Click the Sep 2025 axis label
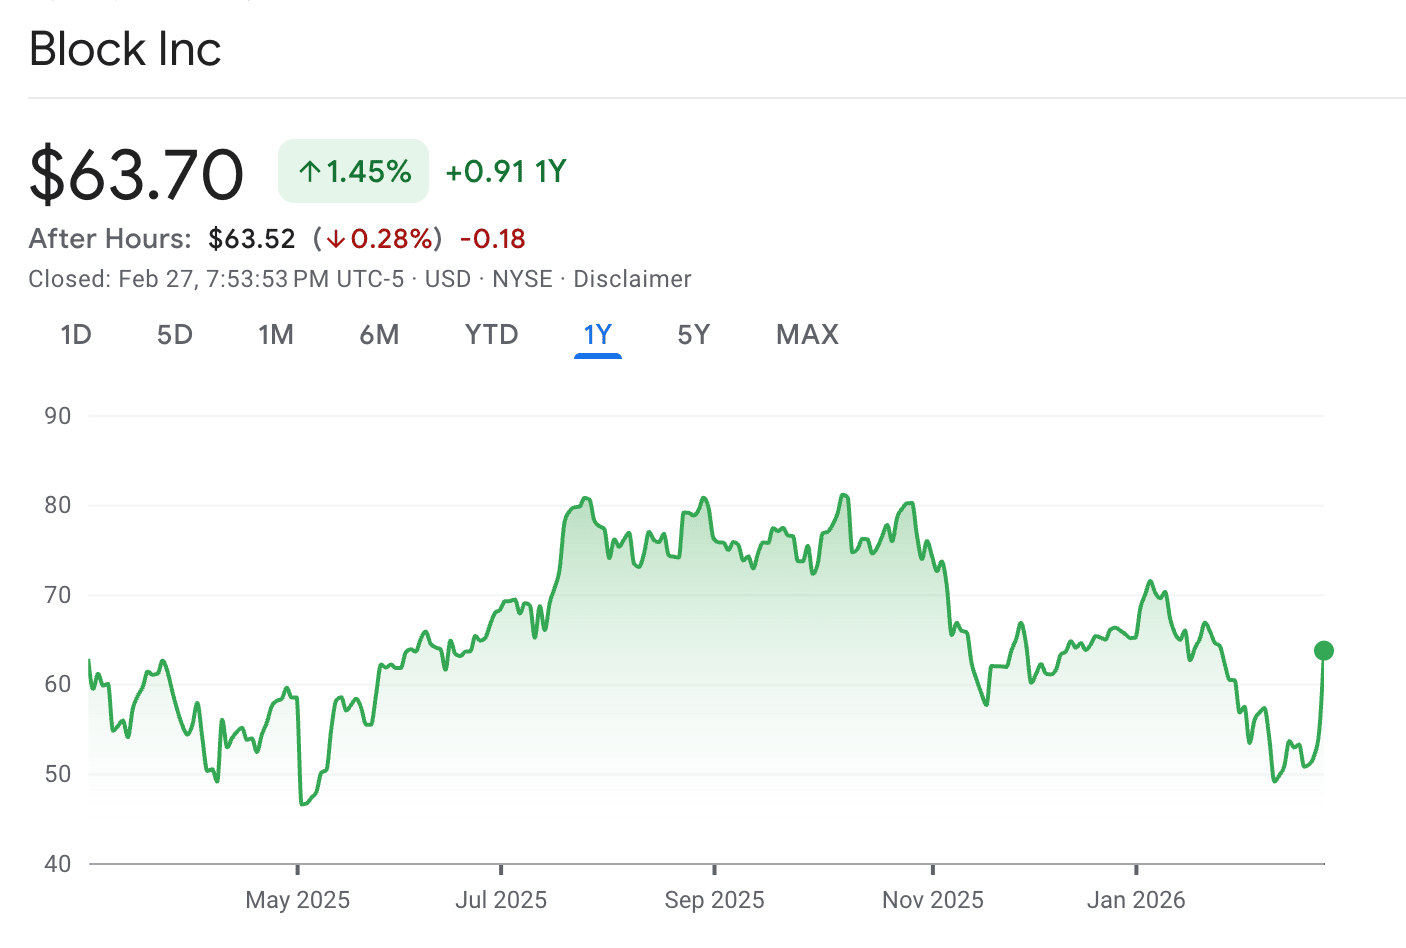The width and height of the screenshot is (1406, 948). pyautogui.click(x=714, y=900)
